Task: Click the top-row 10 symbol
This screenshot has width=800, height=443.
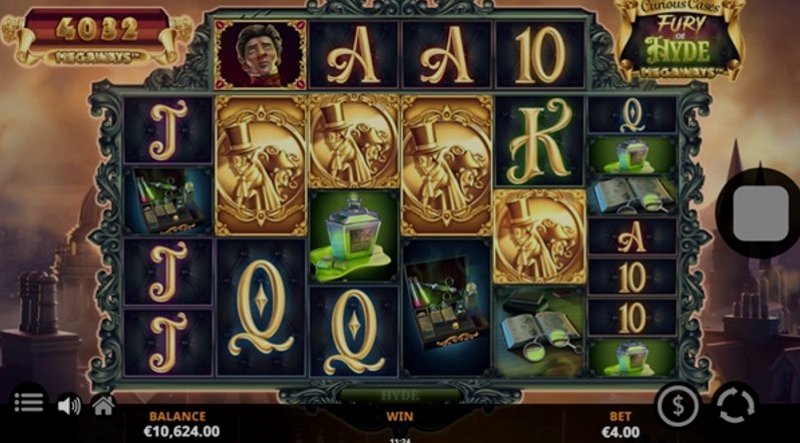Action: tap(540, 55)
